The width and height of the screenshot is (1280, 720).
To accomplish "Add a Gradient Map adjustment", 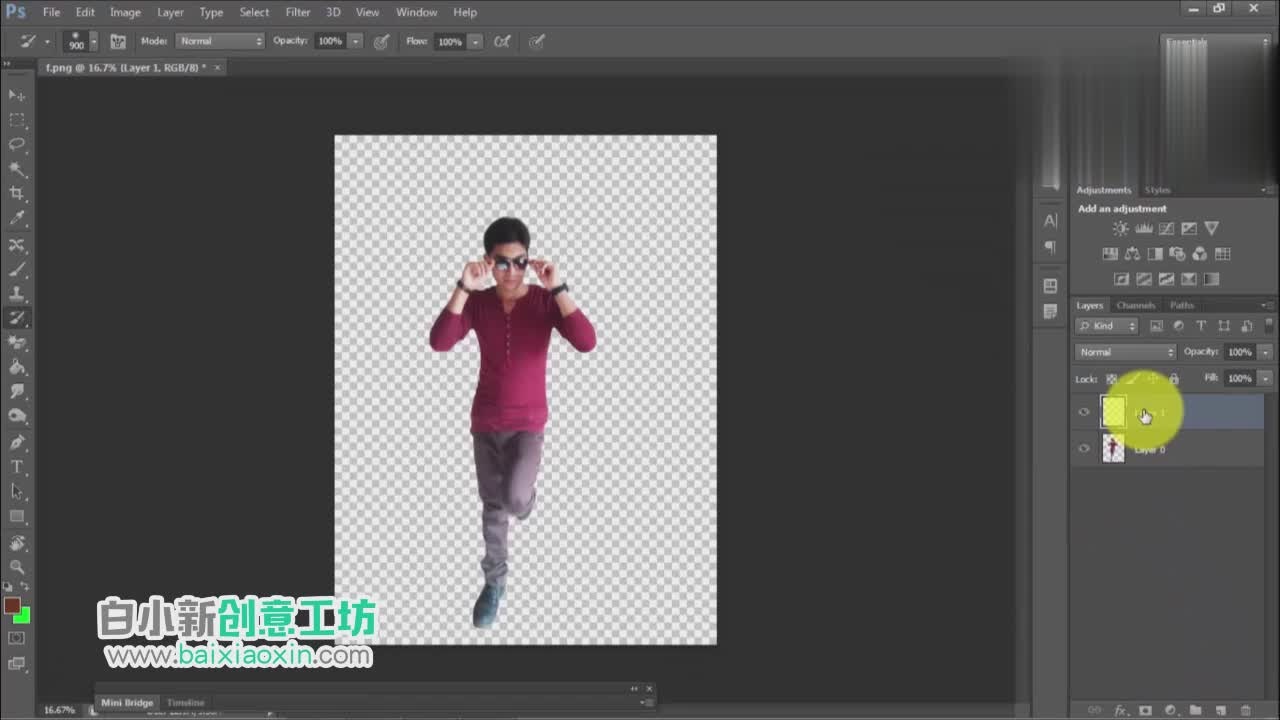I will point(1212,280).
